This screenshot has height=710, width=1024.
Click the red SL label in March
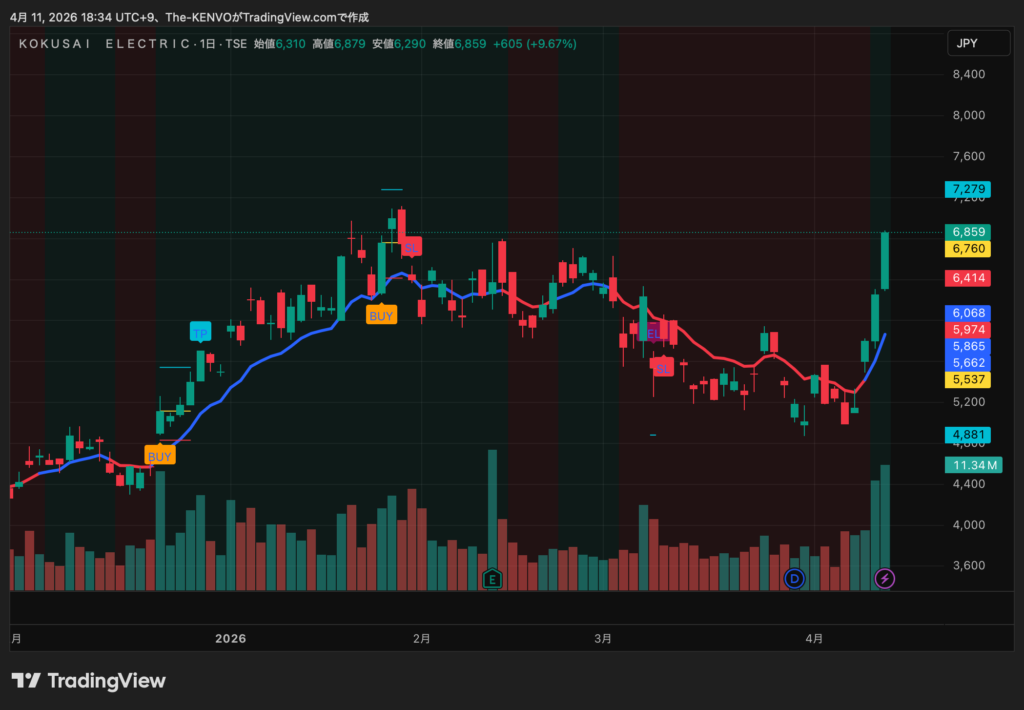point(662,367)
